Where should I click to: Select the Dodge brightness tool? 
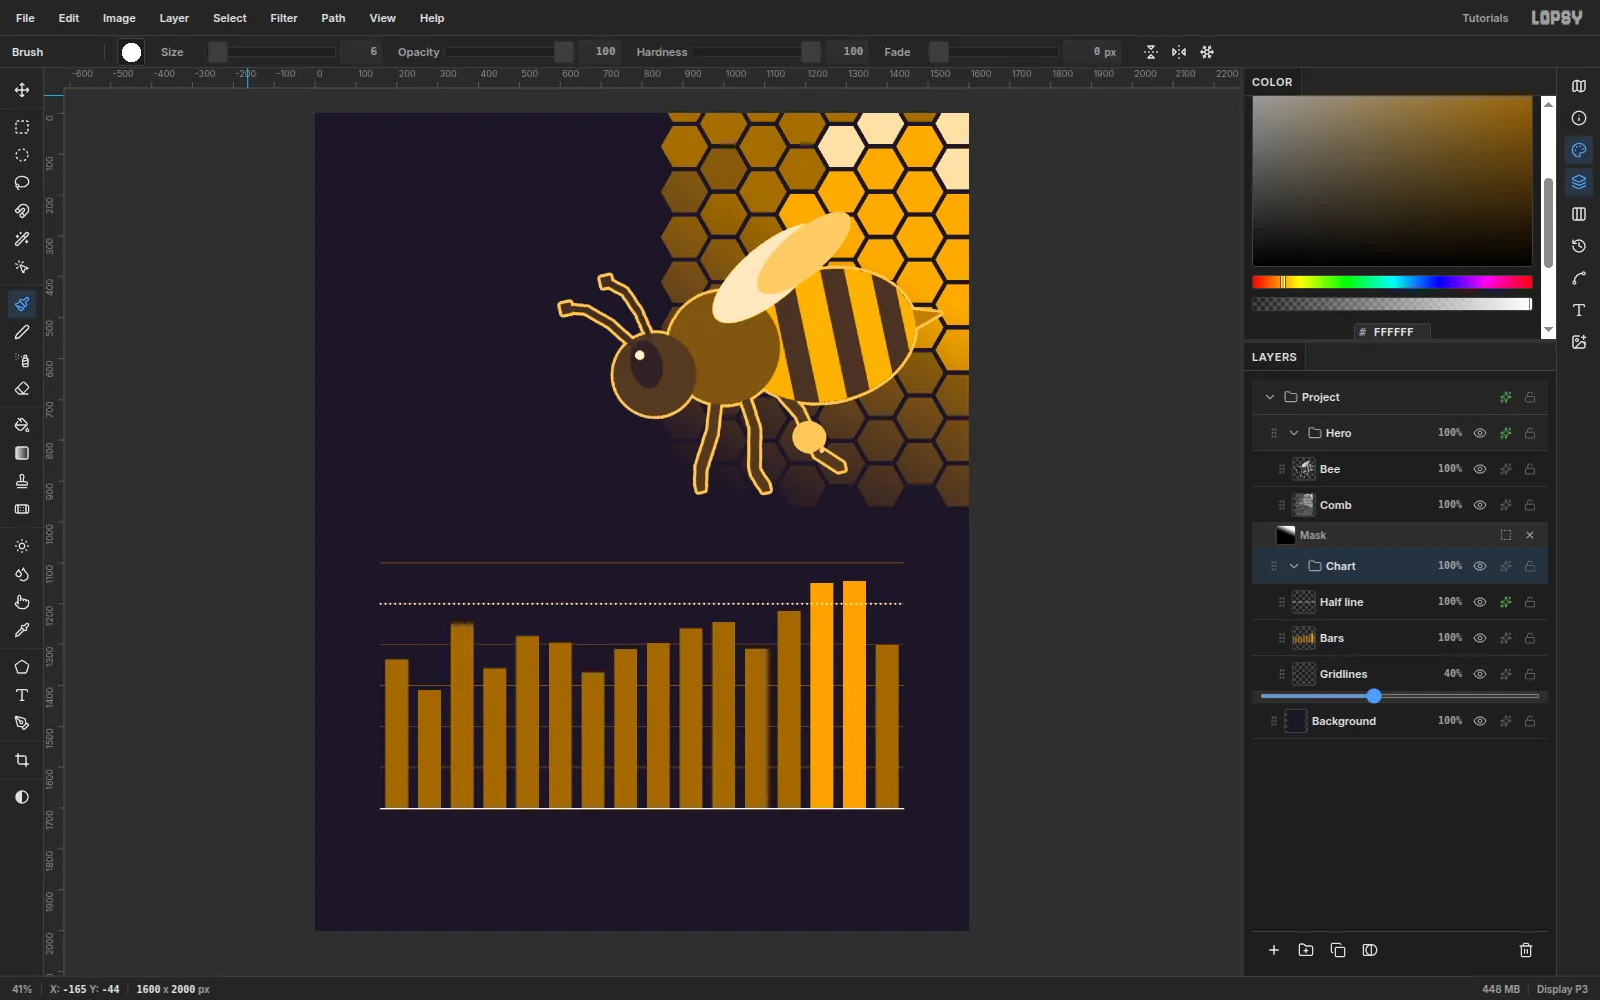(22, 546)
